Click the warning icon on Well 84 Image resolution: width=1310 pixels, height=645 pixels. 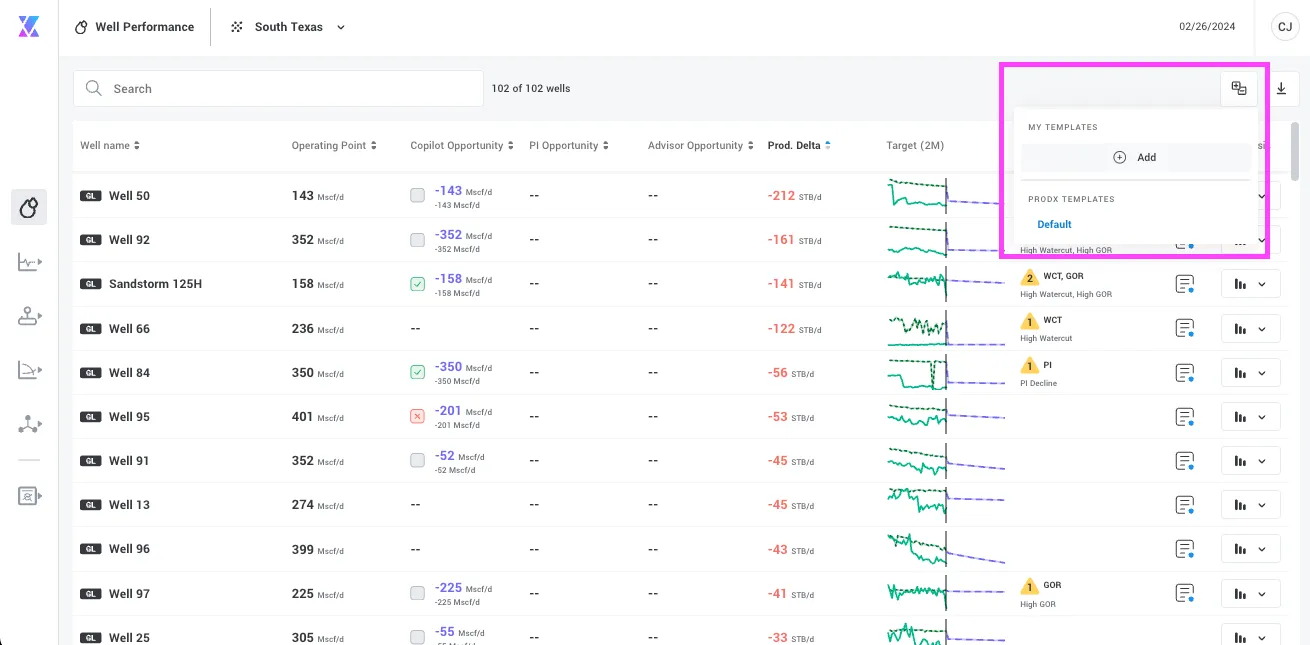[1029, 366]
